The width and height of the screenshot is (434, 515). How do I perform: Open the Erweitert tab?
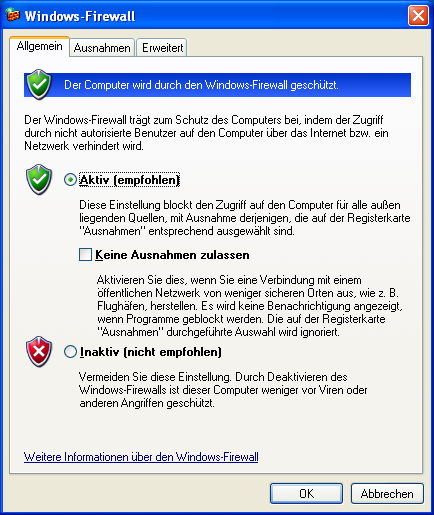click(x=162, y=48)
